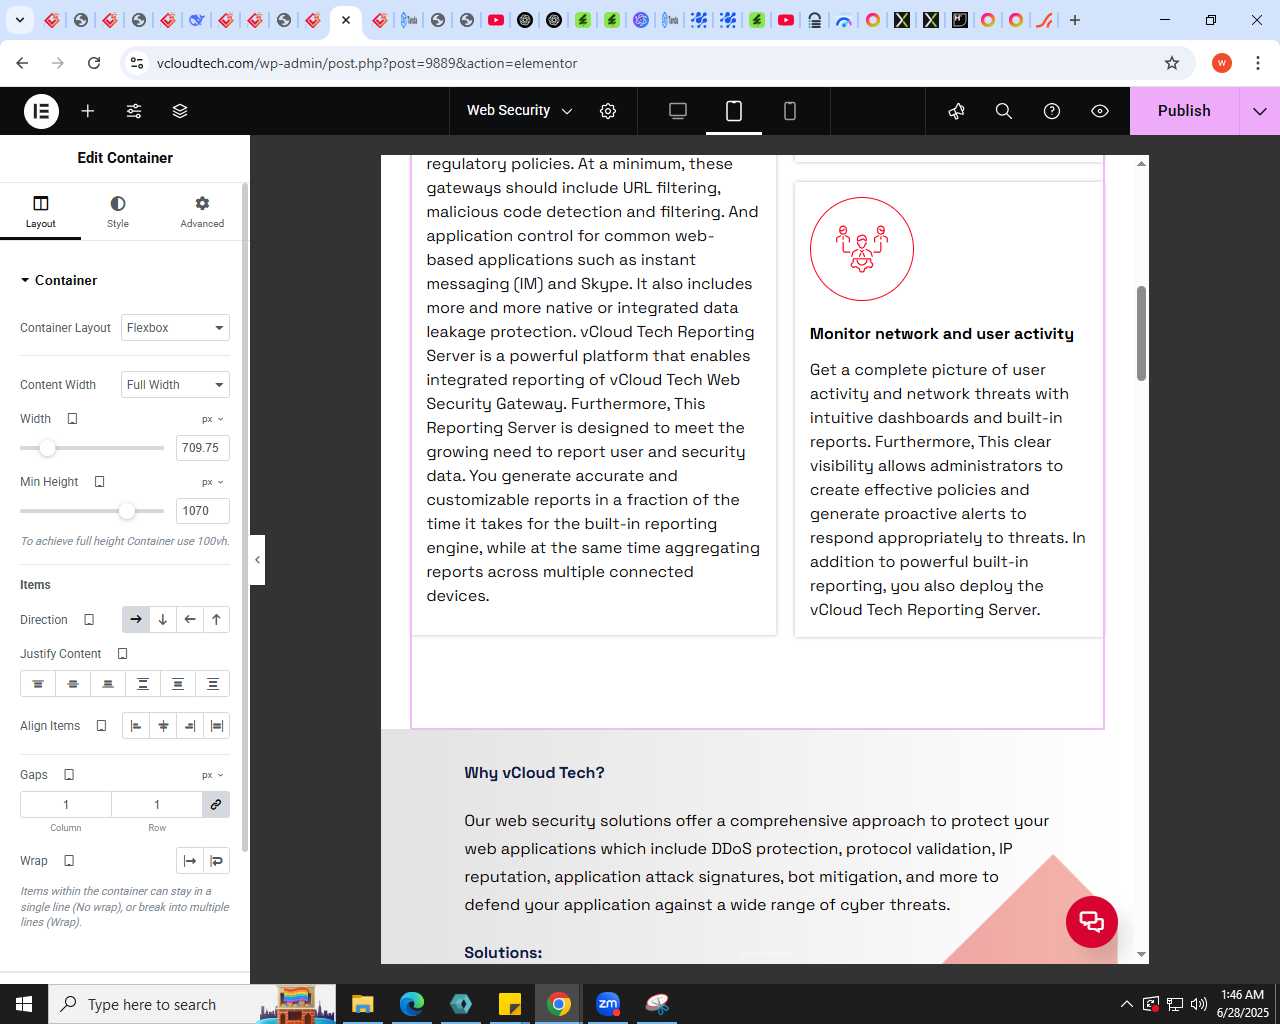Click the Column gap input field

66,805
